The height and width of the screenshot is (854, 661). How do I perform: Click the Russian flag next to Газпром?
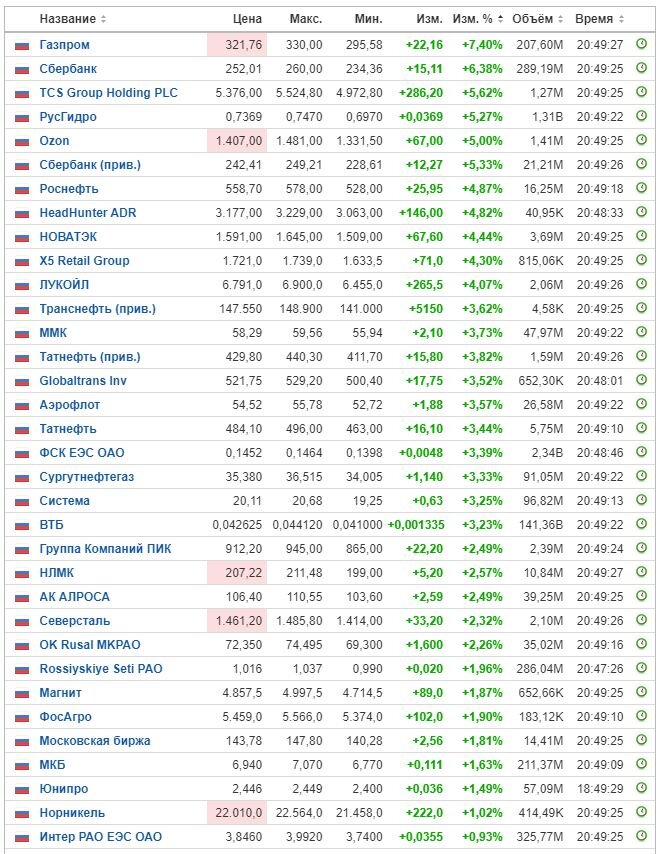coord(22,45)
